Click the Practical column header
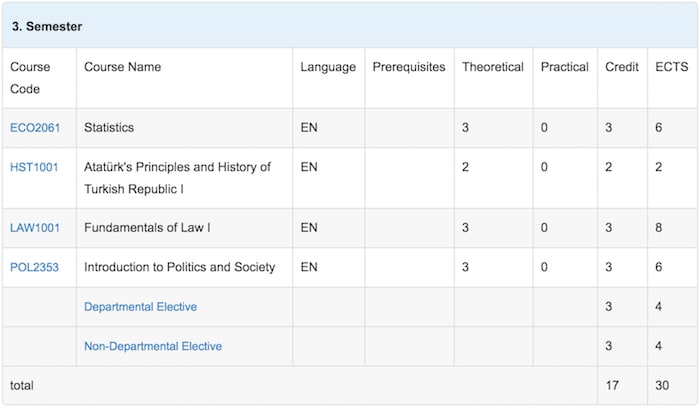700x408 pixels. tap(565, 67)
